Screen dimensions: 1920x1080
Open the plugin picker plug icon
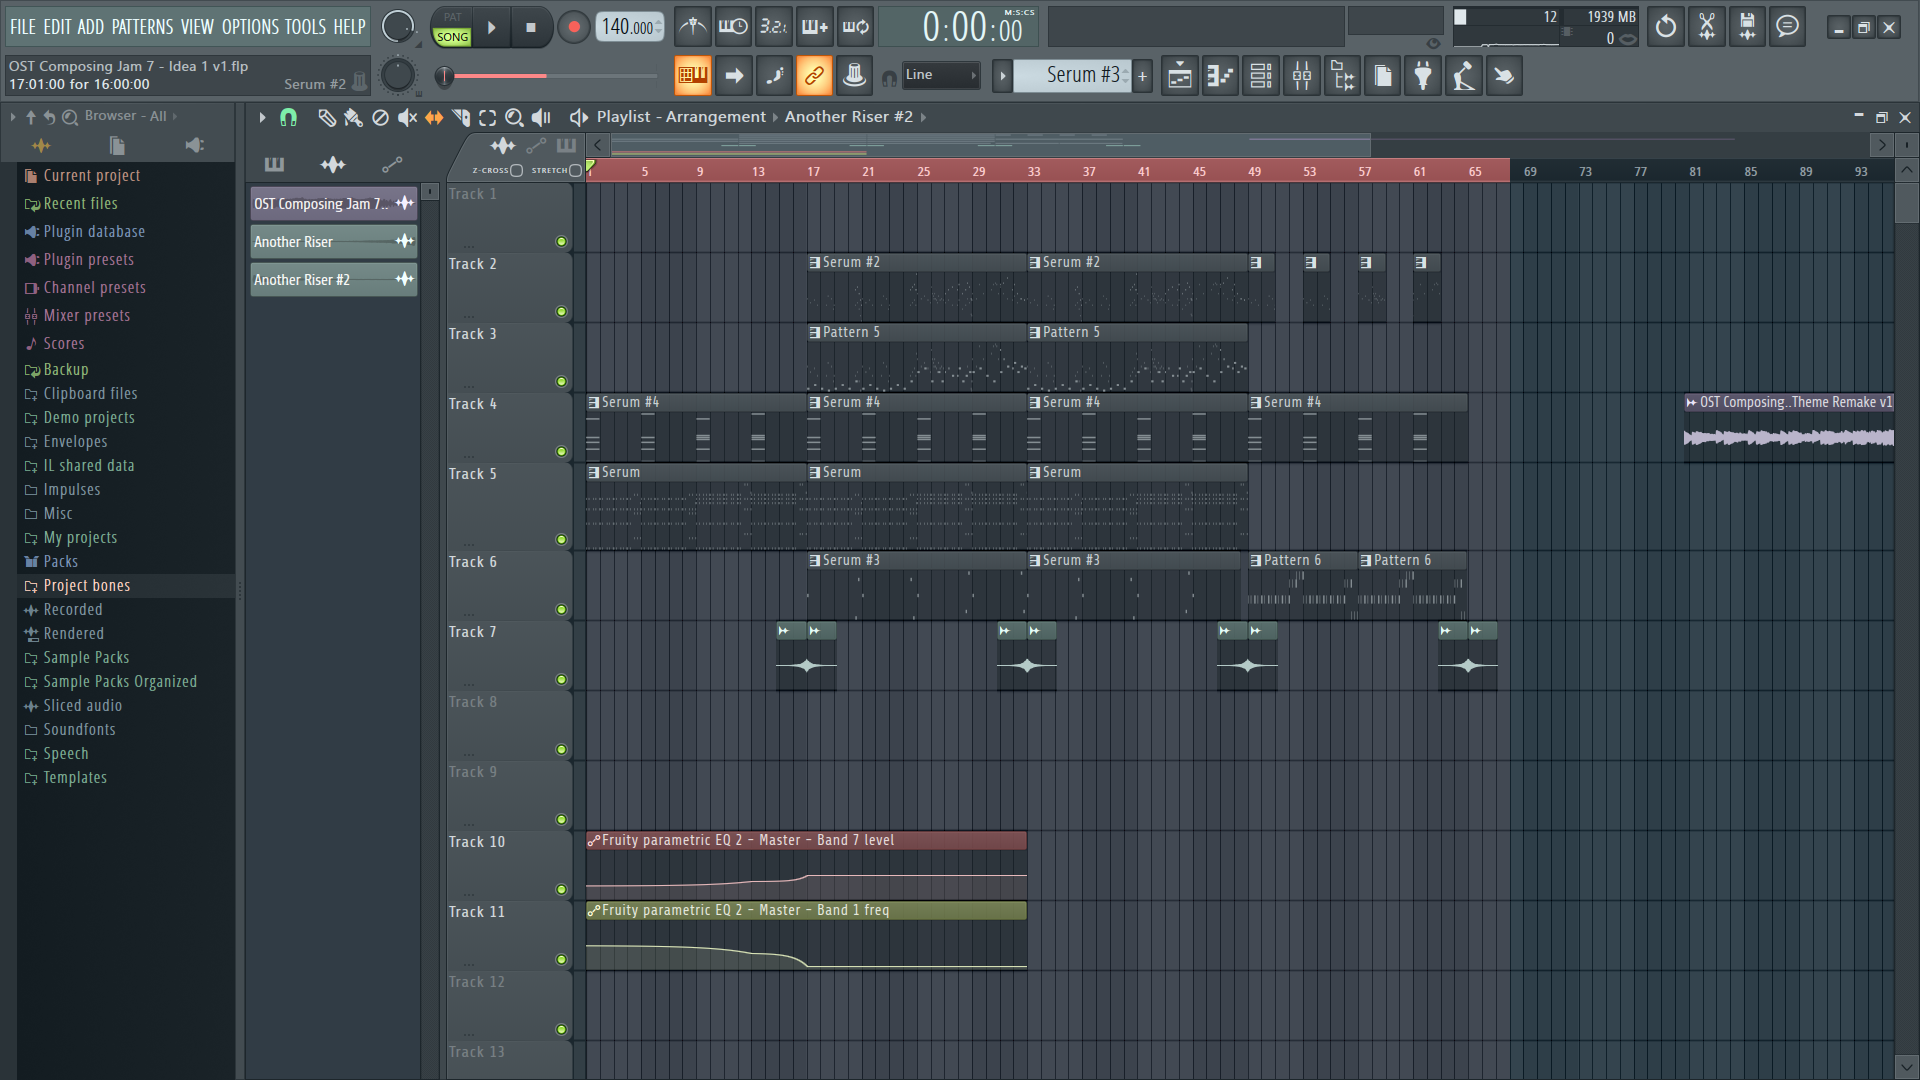point(1423,76)
